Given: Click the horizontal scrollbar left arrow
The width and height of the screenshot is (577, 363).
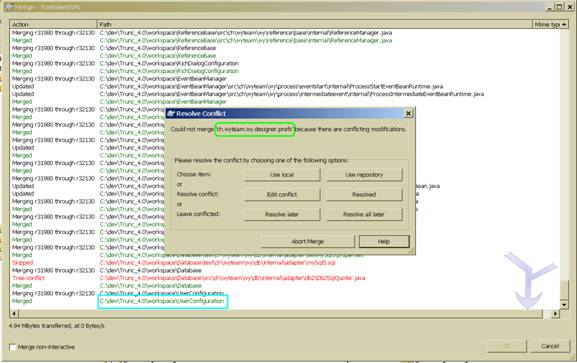Looking at the screenshot, I should [x=14, y=314].
